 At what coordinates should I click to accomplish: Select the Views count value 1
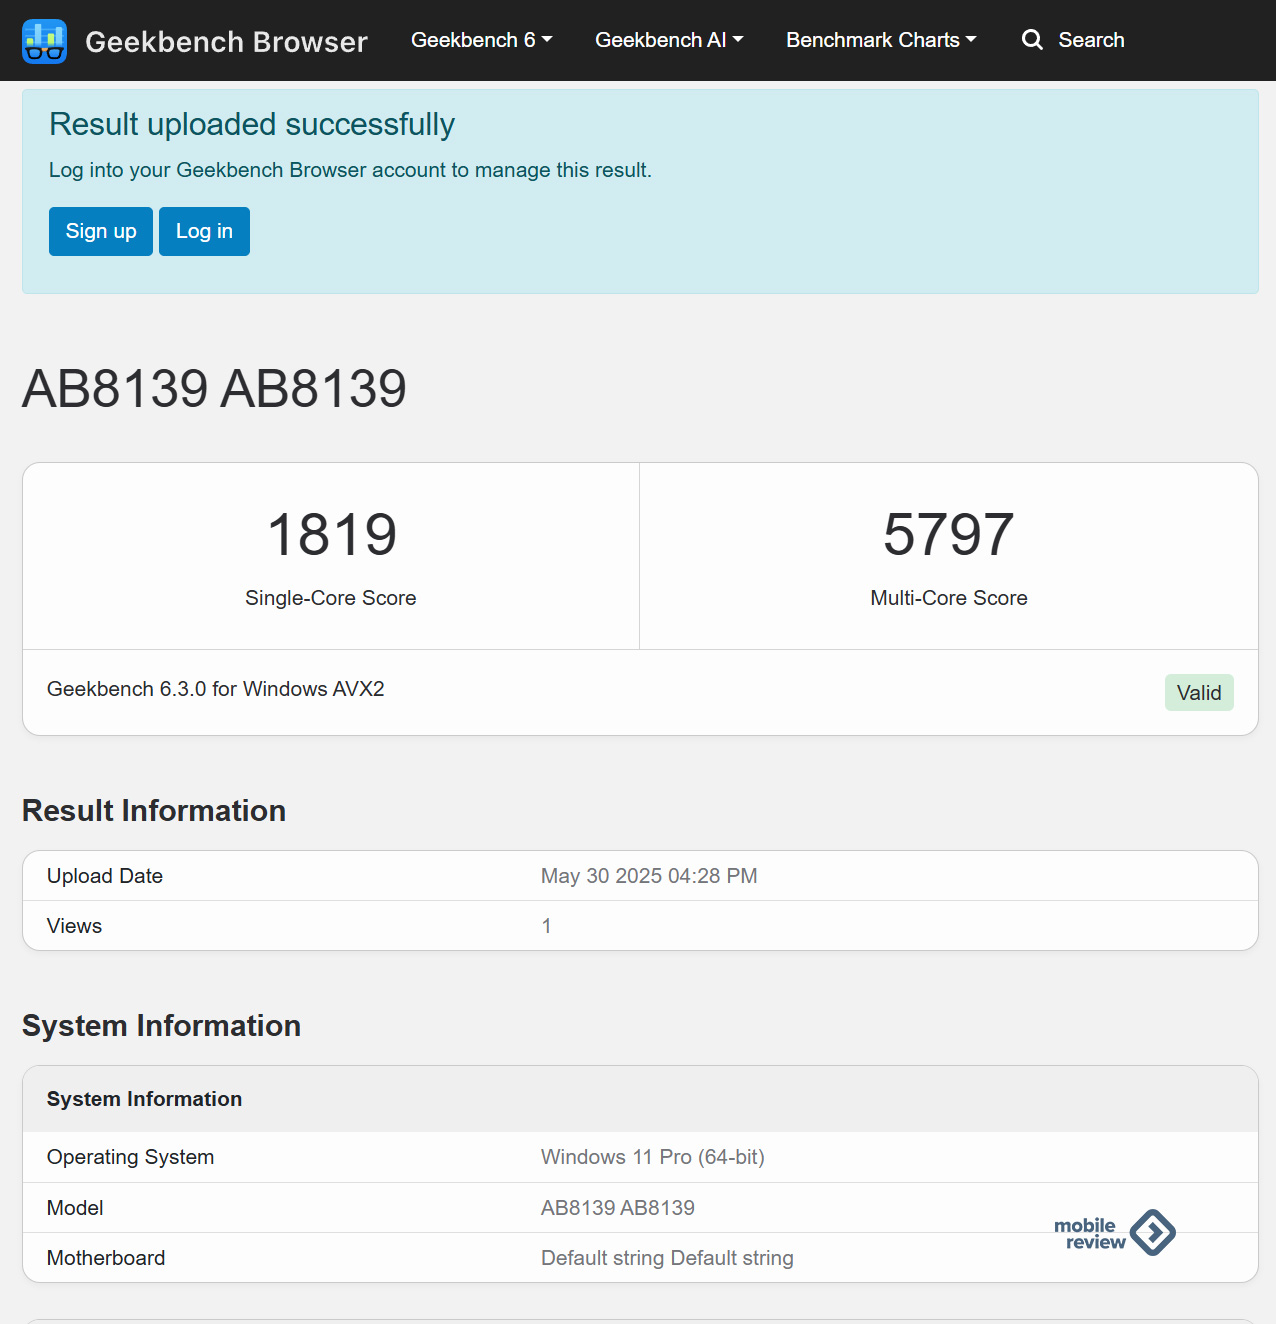(546, 926)
